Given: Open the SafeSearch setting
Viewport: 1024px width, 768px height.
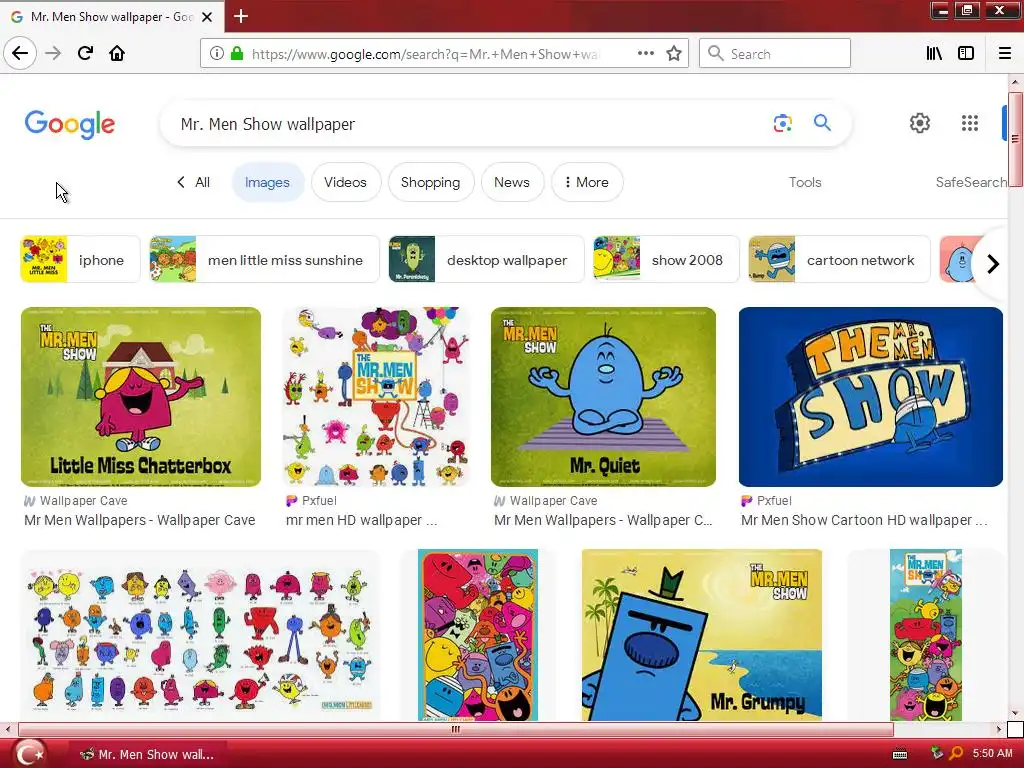Looking at the screenshot, I should 971,182.
